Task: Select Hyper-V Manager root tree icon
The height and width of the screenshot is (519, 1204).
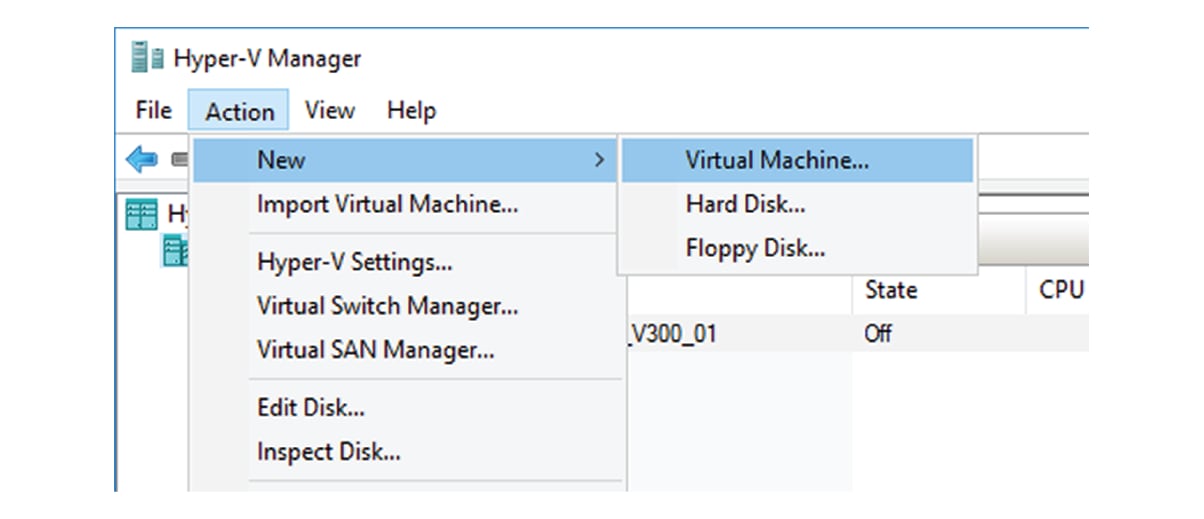Action: pos(142,214)
